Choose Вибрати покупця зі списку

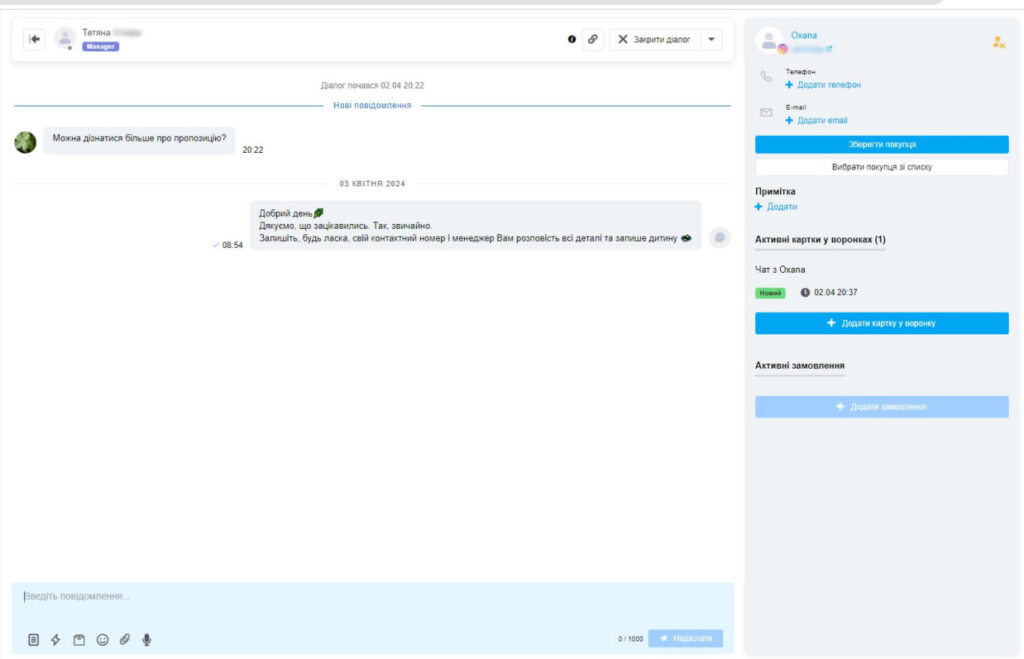881,167
